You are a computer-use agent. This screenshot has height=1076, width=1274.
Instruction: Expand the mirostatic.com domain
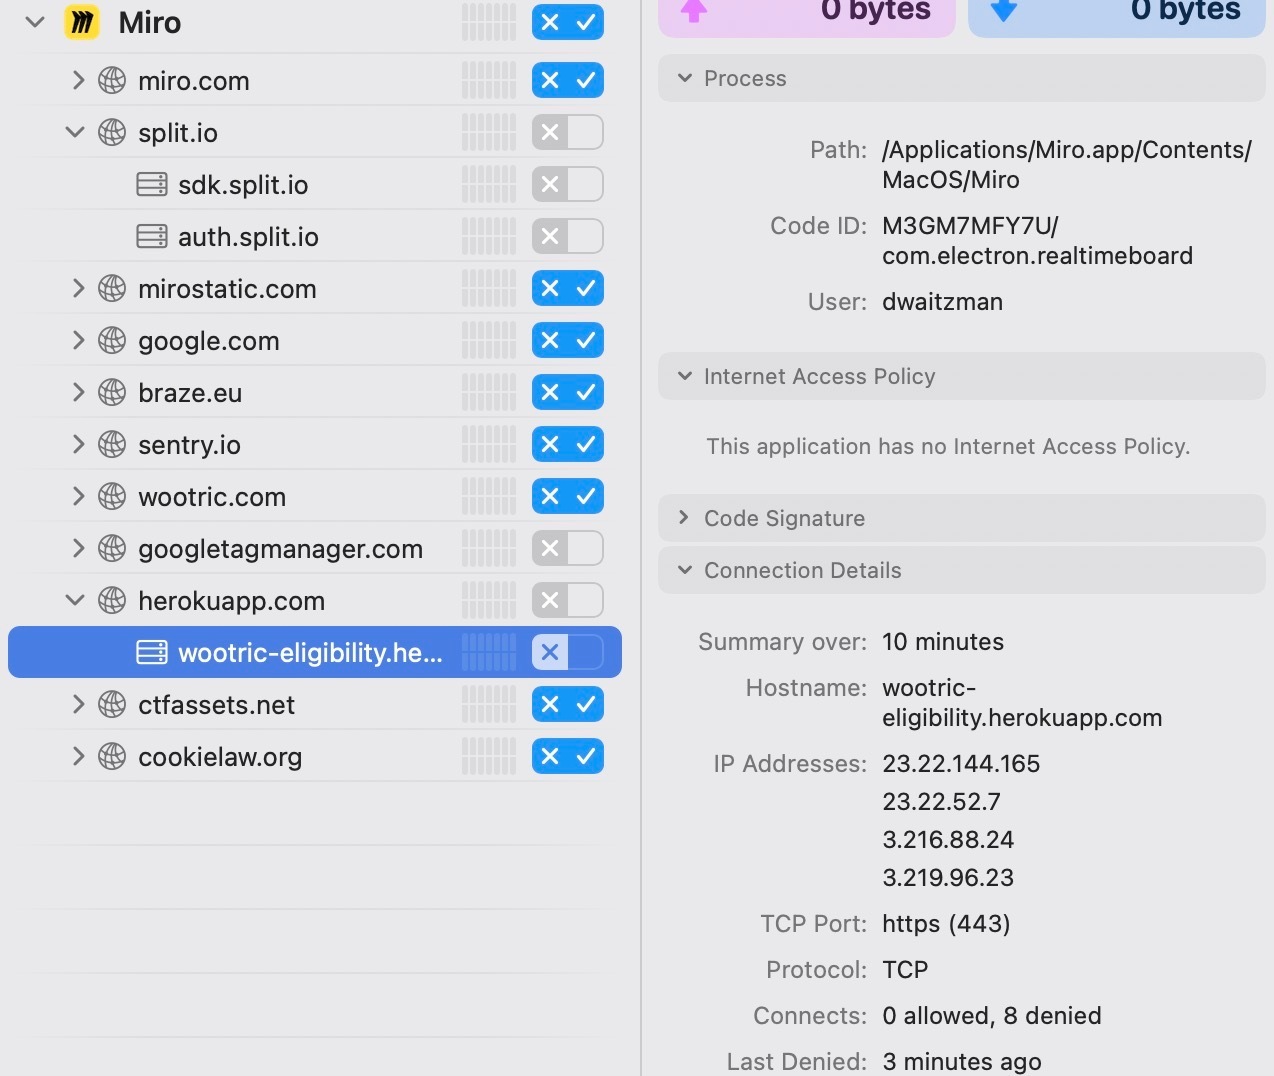(x=78, y=288)
